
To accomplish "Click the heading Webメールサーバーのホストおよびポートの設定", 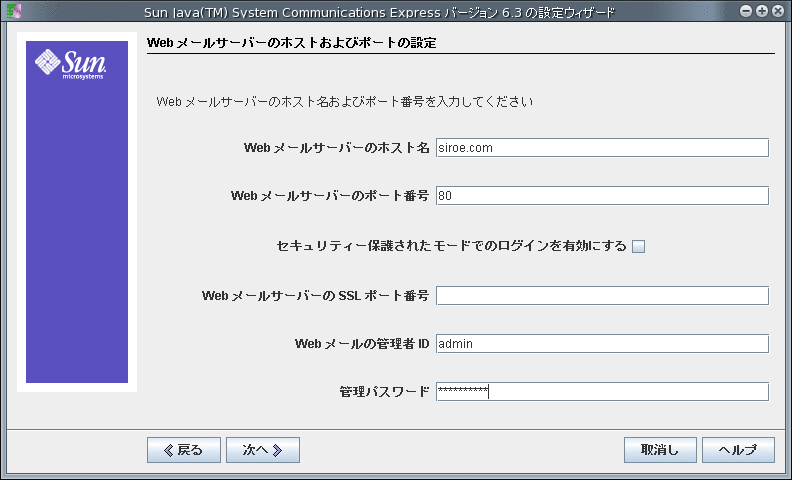I will [291, 43].
